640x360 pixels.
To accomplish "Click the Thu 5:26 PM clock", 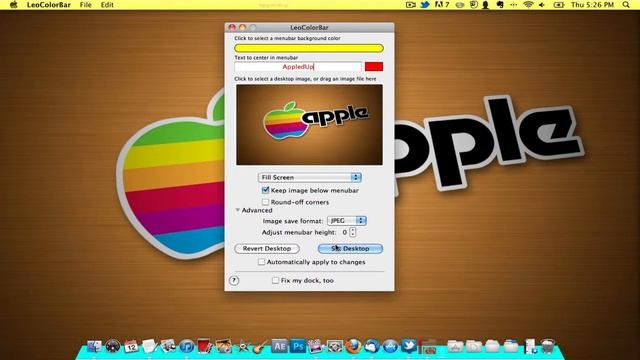I will pyautogui.click(x=593, y=5).
